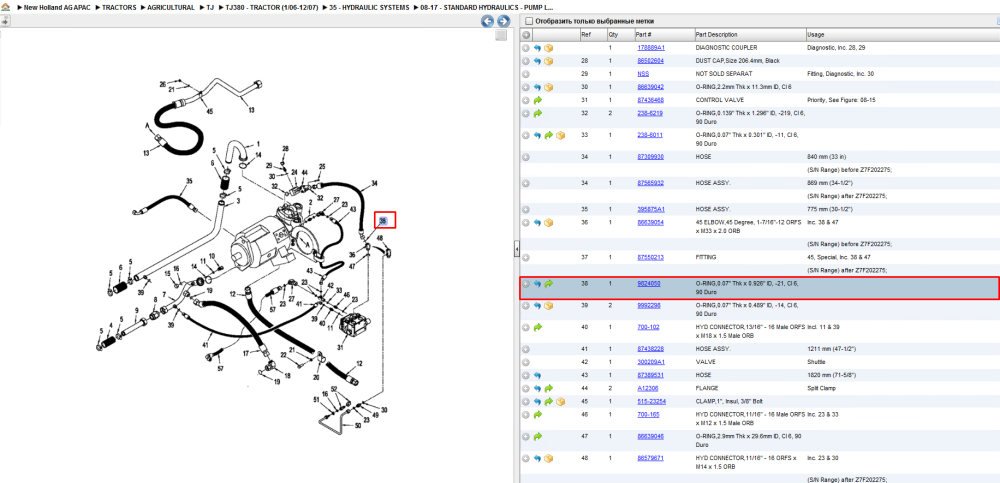Collapse parts panel with divider arrow
The image size is (1000, 483).
(x=517, y=249)
